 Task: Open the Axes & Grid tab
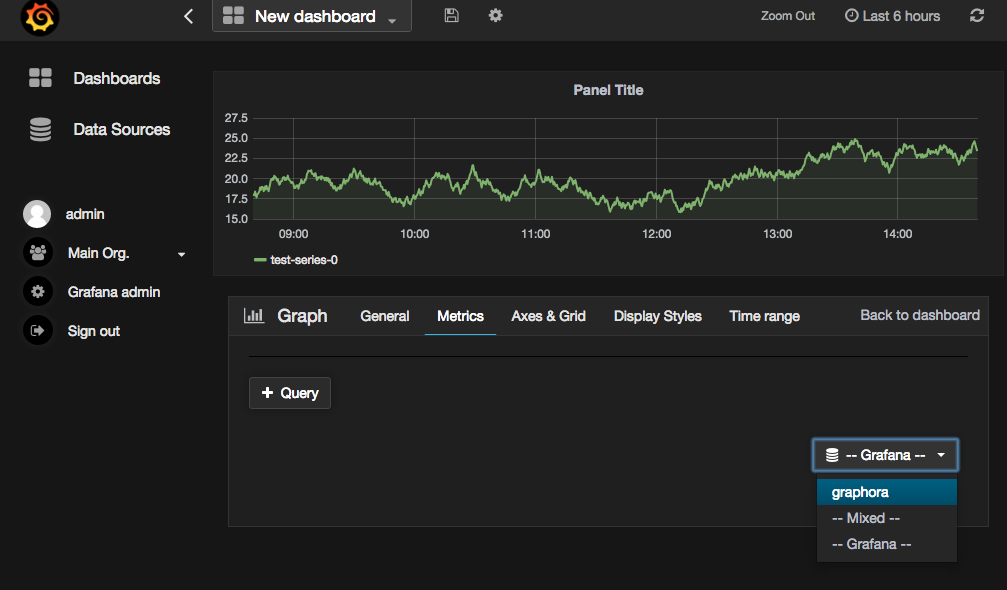pos(548,316)
